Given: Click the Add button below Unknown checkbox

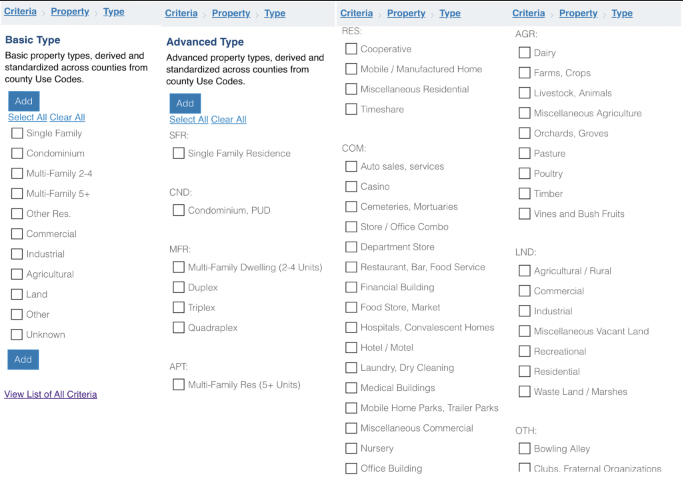Looking at the screenshot, I should [23, 359].
